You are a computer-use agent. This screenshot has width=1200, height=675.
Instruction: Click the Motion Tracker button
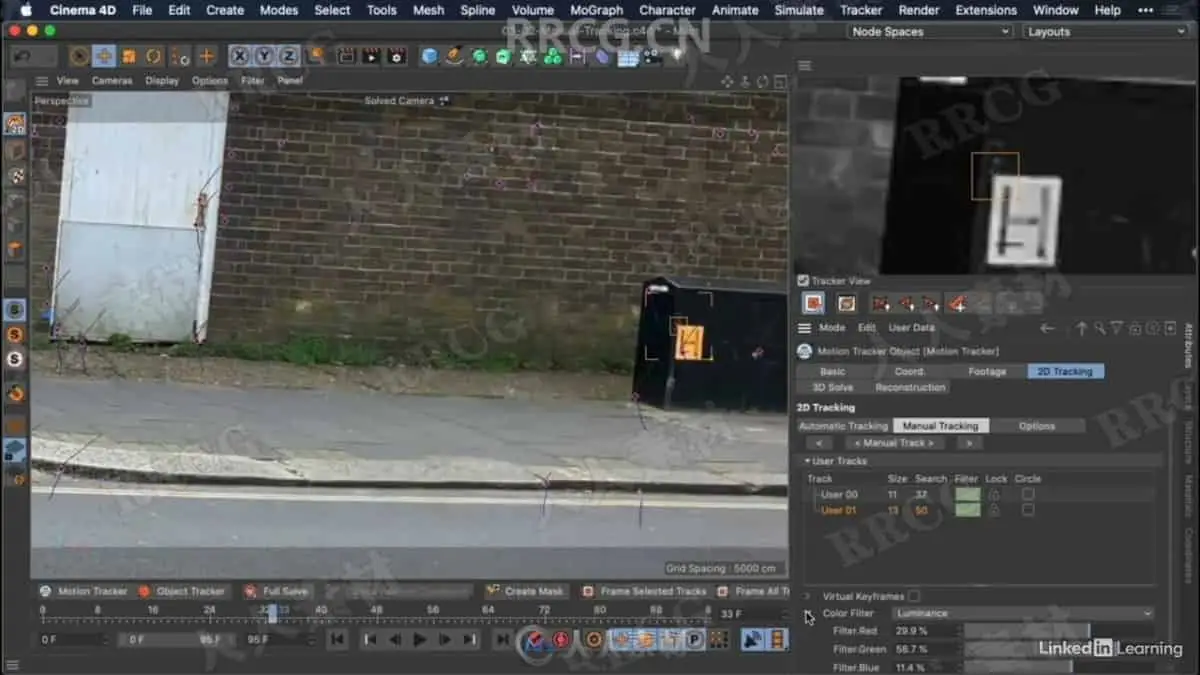(x=84, y=591)
